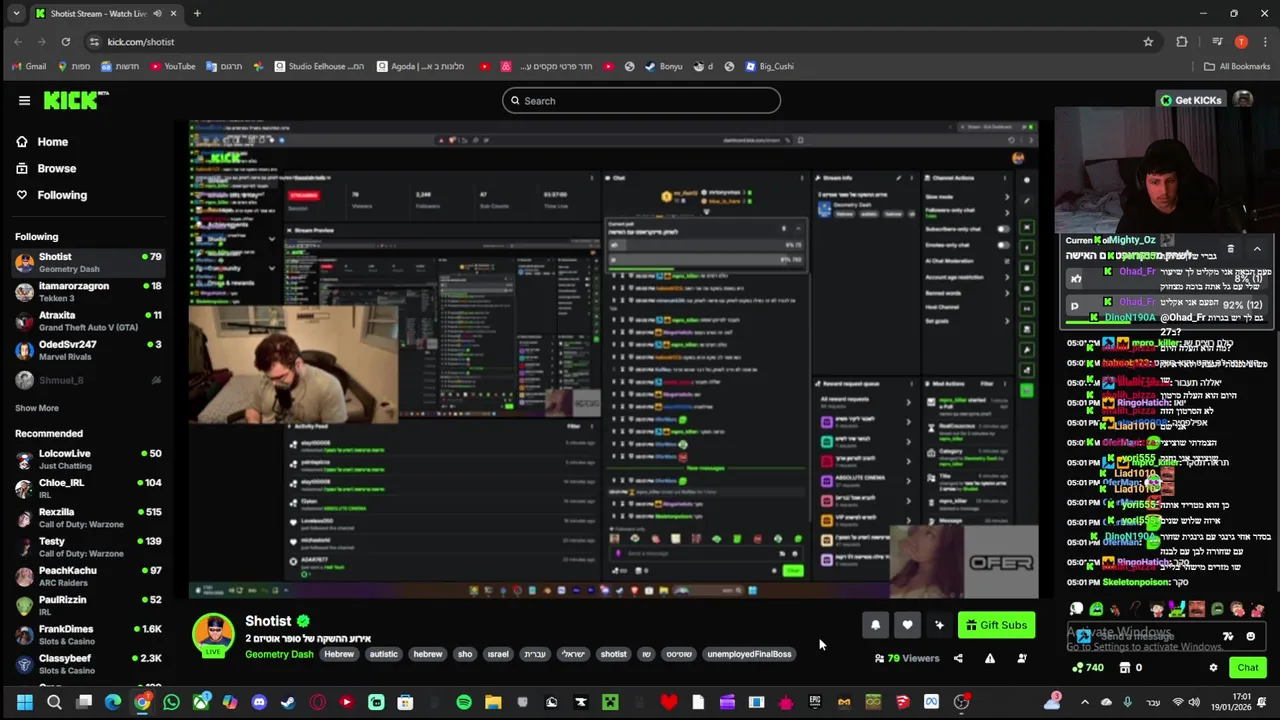The height and width of the screenshot is (720, 1280).
Task: Open the Shotist channel in Following list
Action: pos(88,262)
